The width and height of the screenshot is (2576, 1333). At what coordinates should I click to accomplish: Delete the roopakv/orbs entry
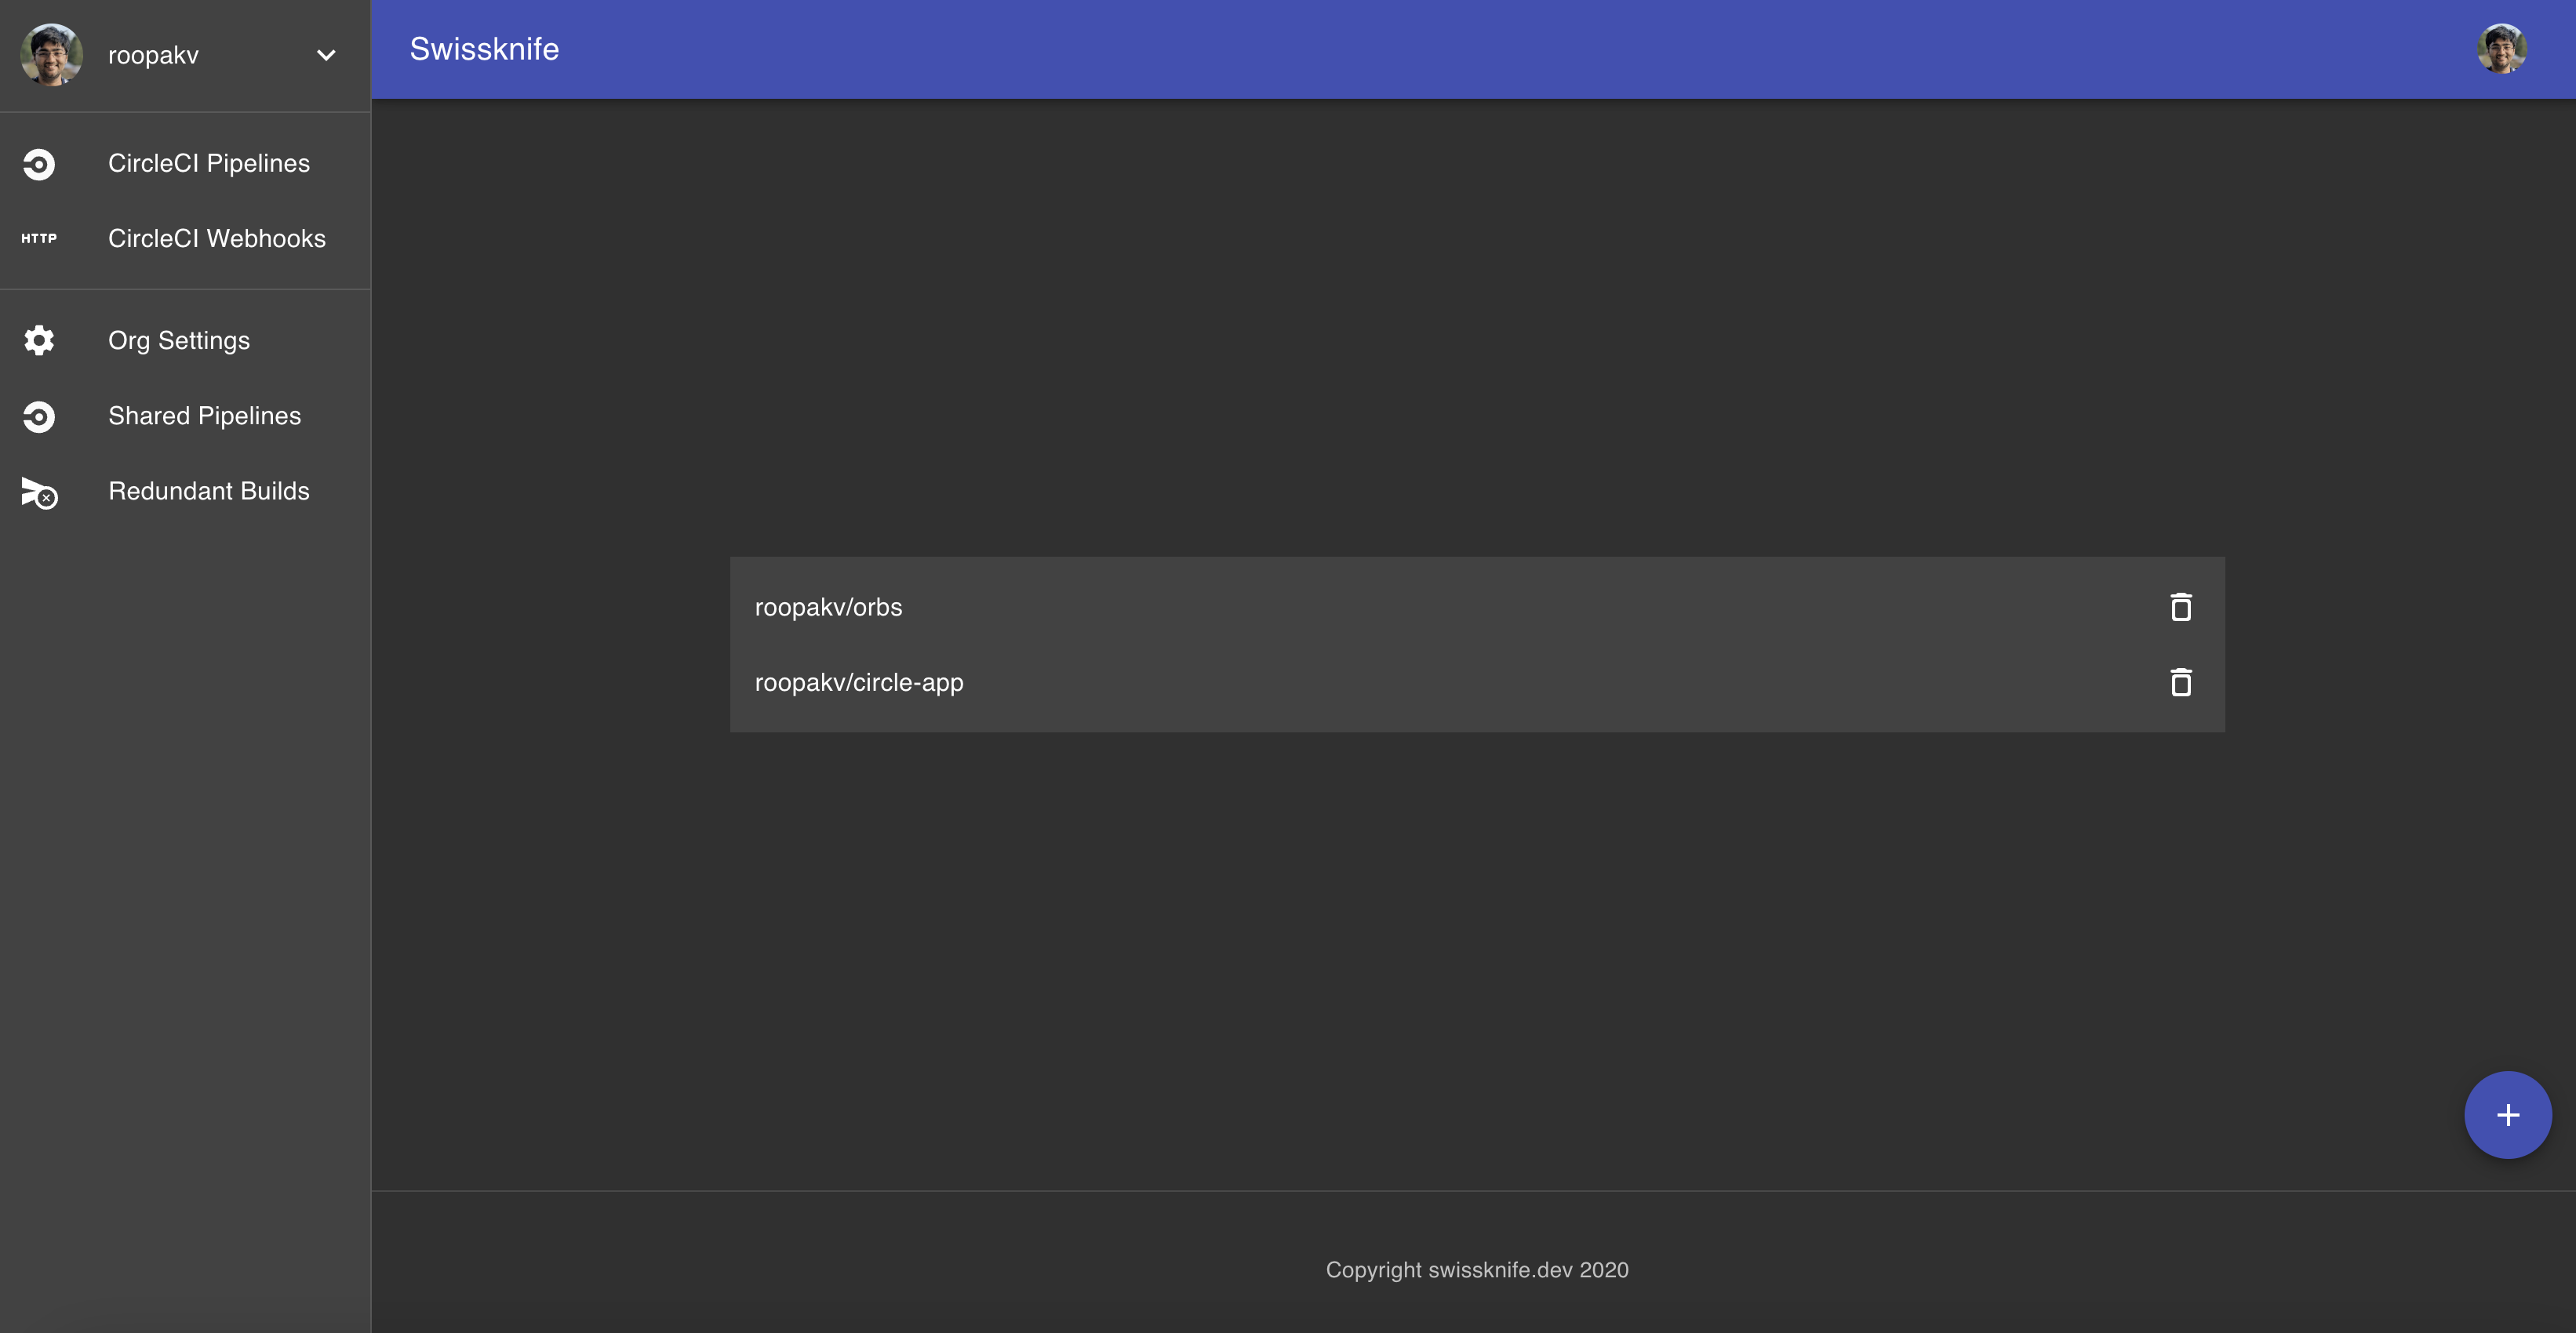(2181, 607)
